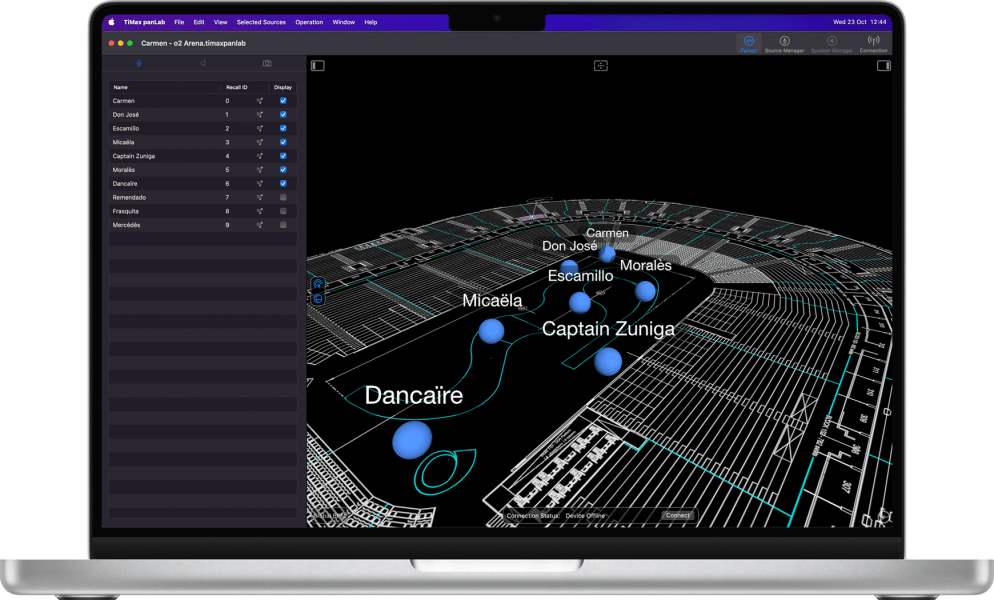Open the Operation menu
994x600 pixels.
pyautogui.click(x=309, y=21)
